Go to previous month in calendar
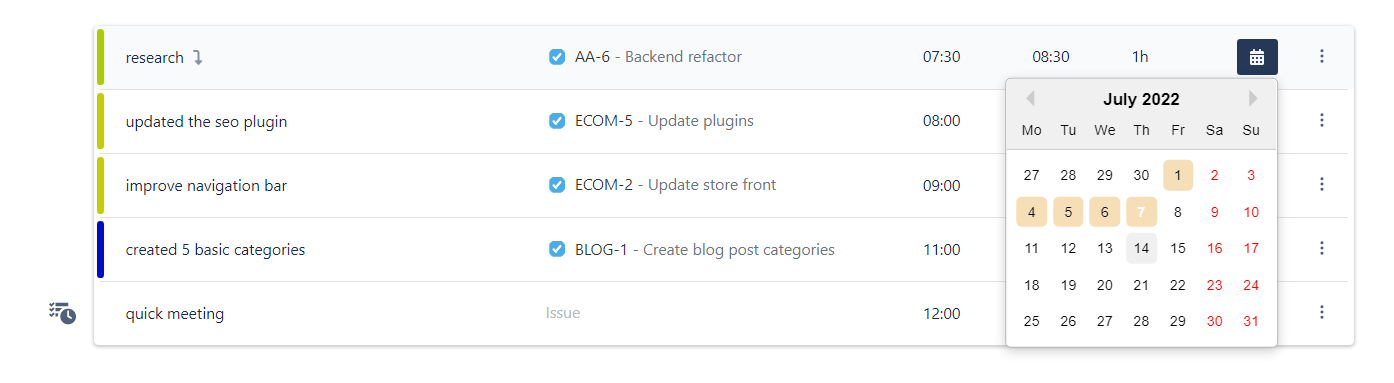 1030,99
